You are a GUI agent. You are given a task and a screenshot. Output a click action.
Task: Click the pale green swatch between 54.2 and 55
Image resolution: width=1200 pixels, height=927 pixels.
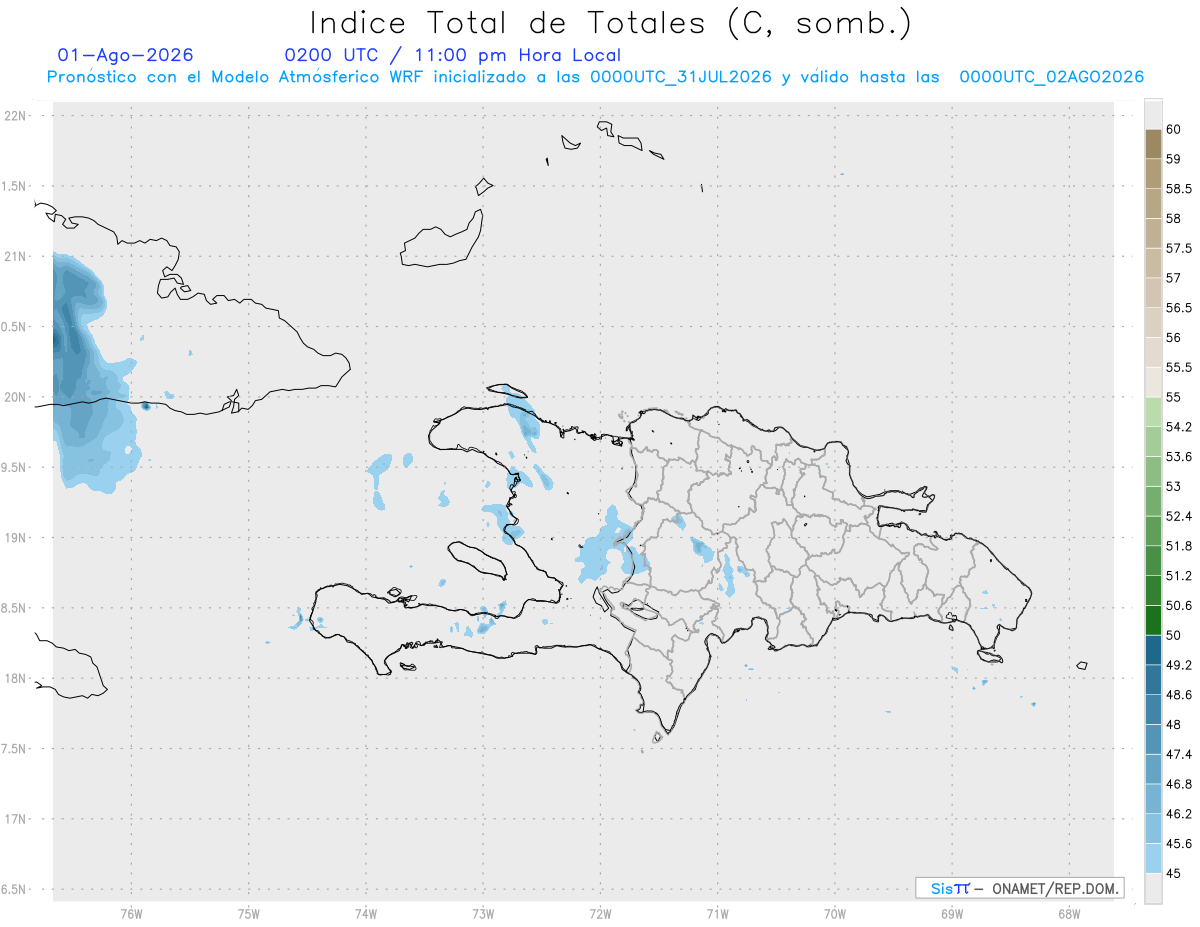pos(1153,412)
